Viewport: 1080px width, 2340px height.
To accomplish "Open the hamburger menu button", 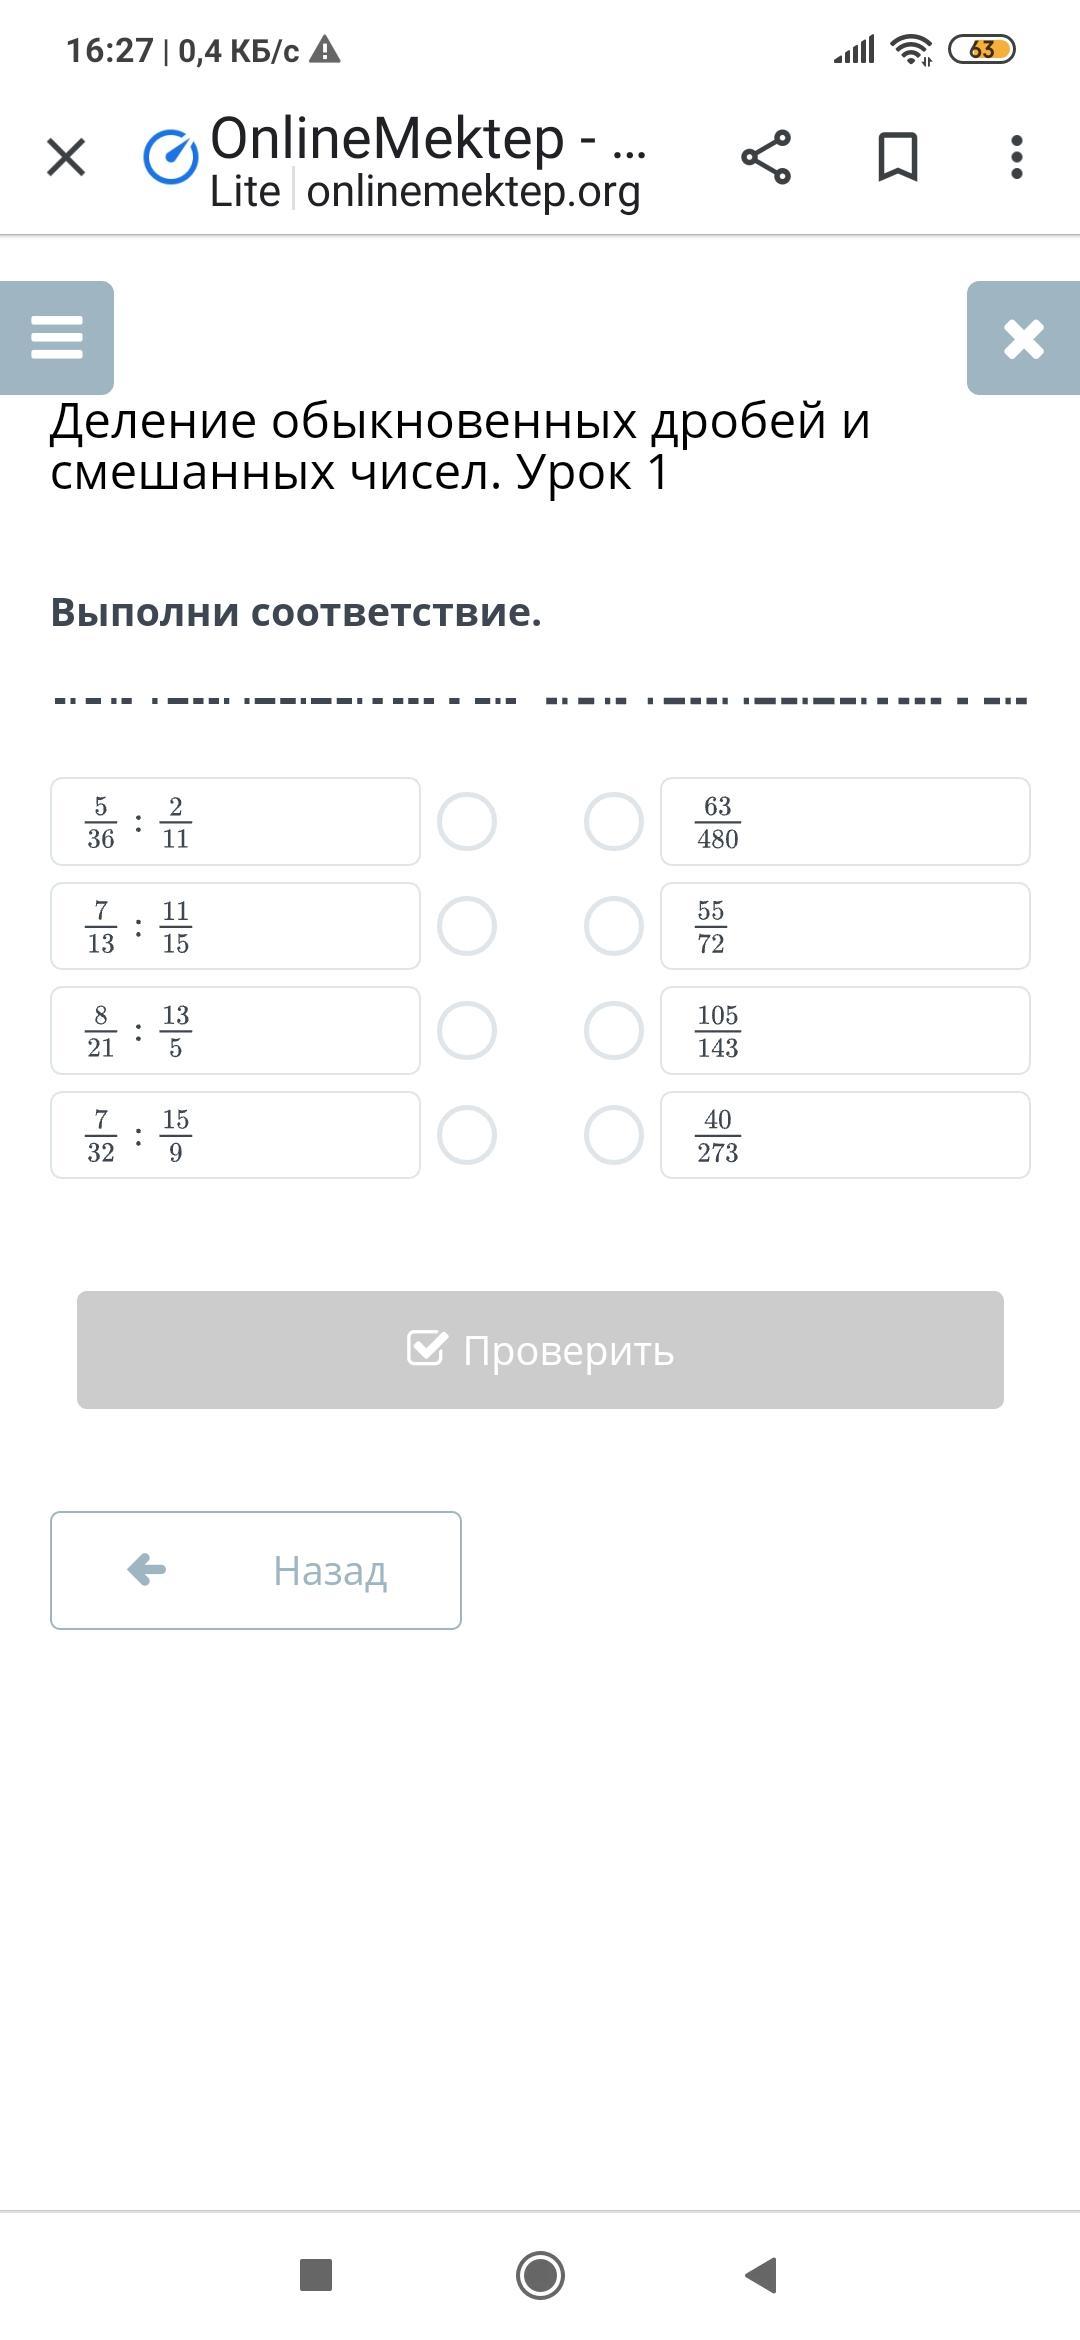I will (x=57, y=338).
